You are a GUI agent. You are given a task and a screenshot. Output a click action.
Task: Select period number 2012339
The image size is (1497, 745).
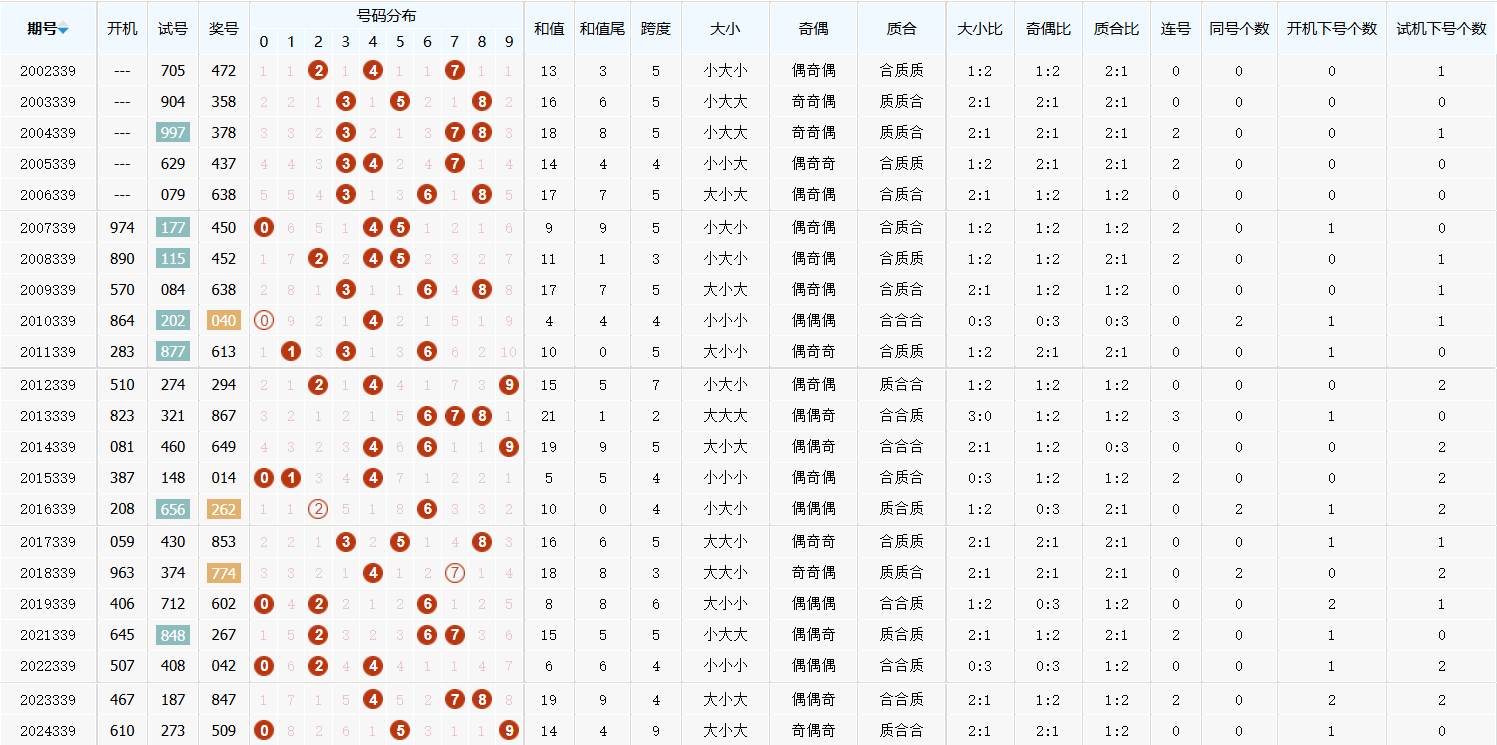click(x=48, y=385)
